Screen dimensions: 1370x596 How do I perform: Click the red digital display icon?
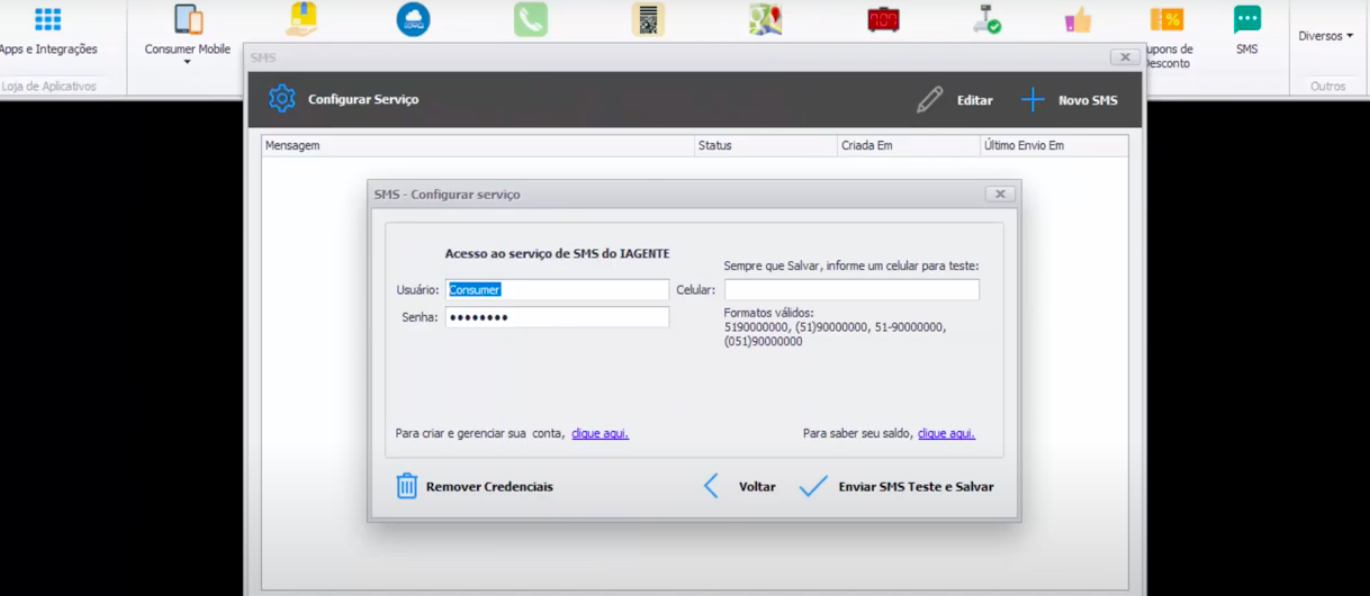883,20
